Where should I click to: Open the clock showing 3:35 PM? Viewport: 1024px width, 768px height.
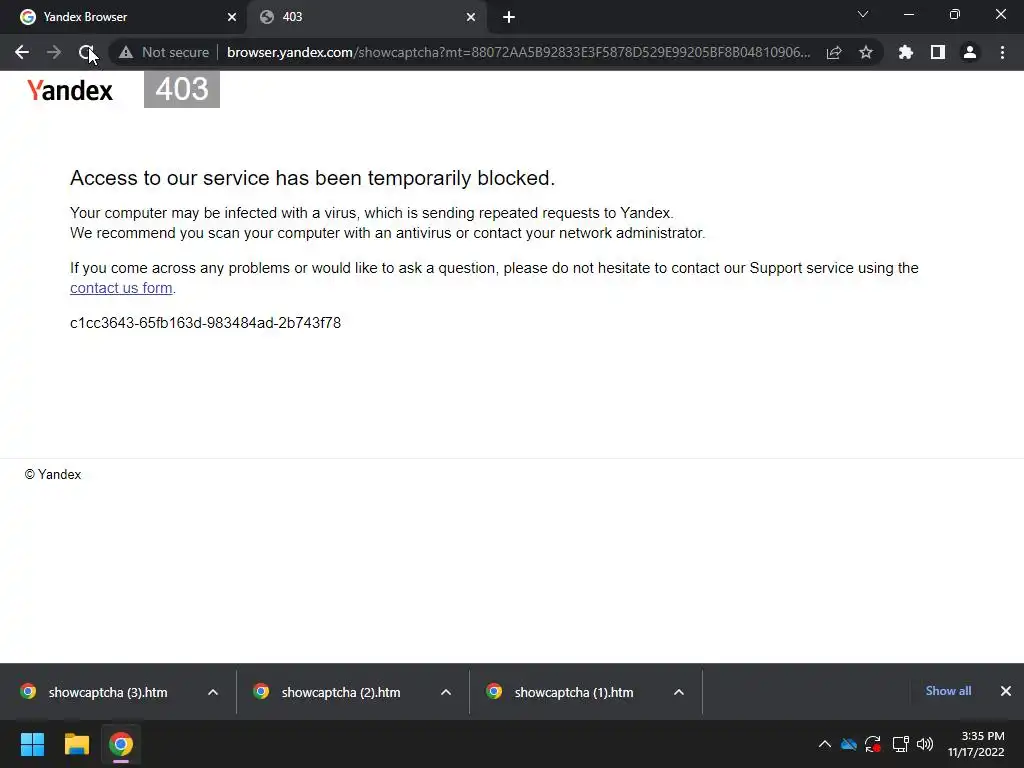[976, 744]
